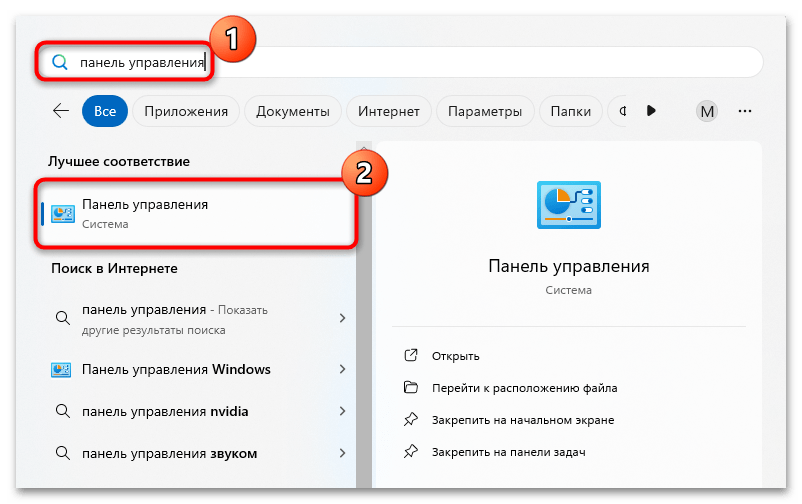
Task: Click the search field with "панель управления"
Action: point(400,62)
